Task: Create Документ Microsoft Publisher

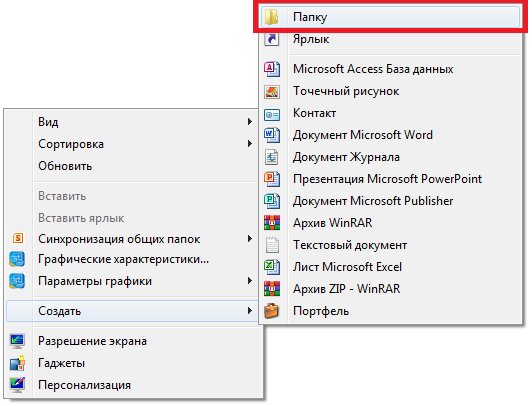Action: pos(391,201)
